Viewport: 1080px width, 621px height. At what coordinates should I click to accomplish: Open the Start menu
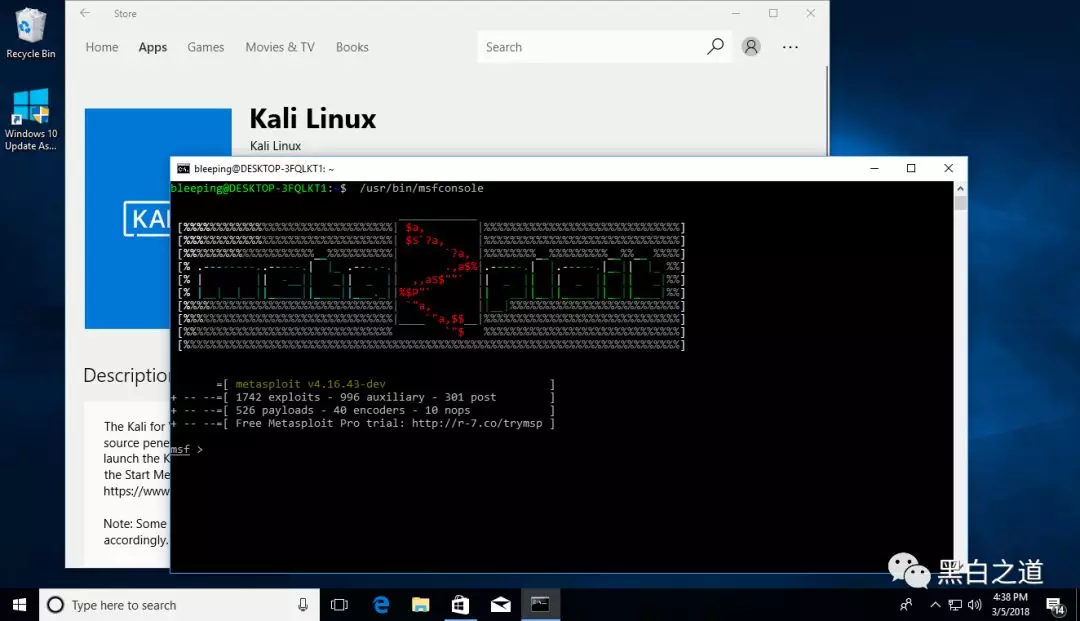tap(19, 604)
